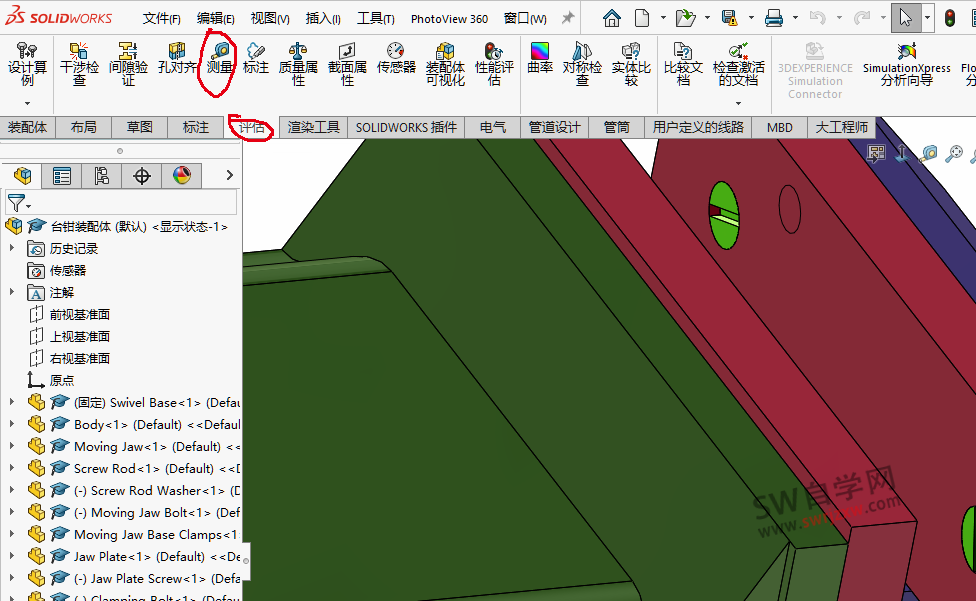The image size is (976, 601).
Task: Click the 3DEXPERIENCE Simulation Connector button
Action: pos(815,62)
